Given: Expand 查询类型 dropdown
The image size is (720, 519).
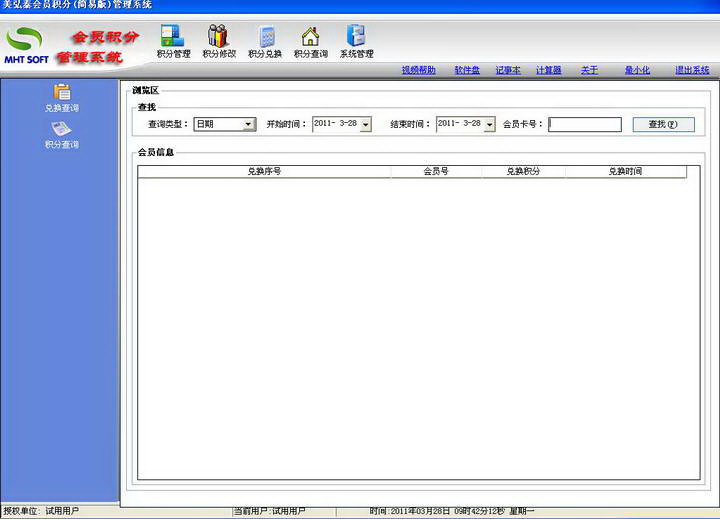Looking at the screenshot, I should tap(248, 124).
